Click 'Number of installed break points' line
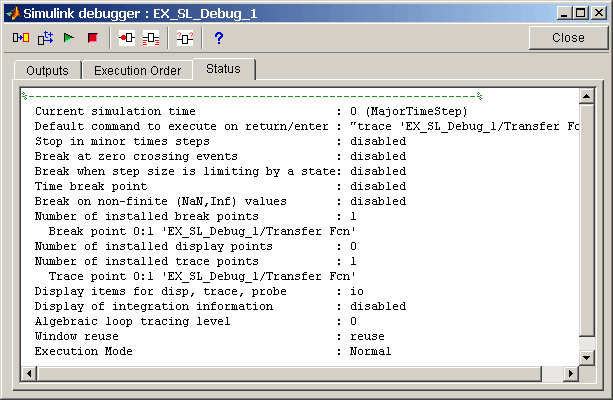Viewport: 613px width, 400px height. [x=195, y=216]
